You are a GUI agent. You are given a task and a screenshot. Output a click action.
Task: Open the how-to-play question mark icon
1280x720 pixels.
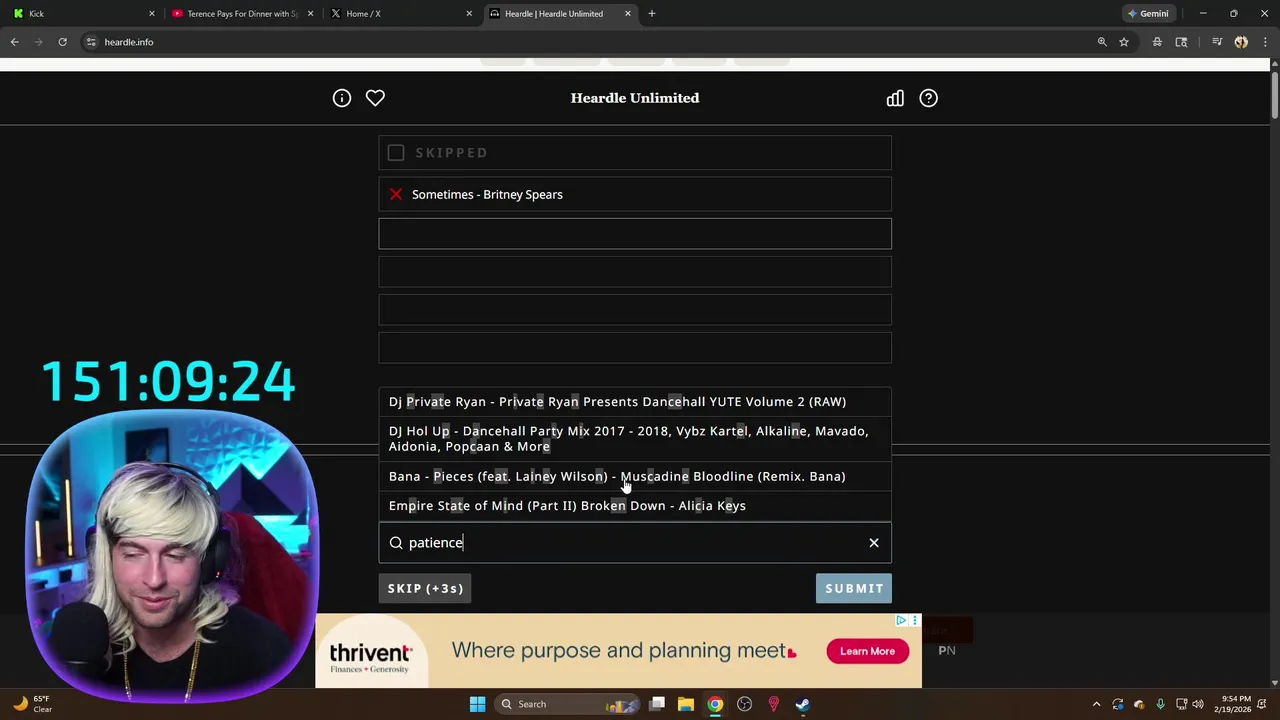click(929, 98)
